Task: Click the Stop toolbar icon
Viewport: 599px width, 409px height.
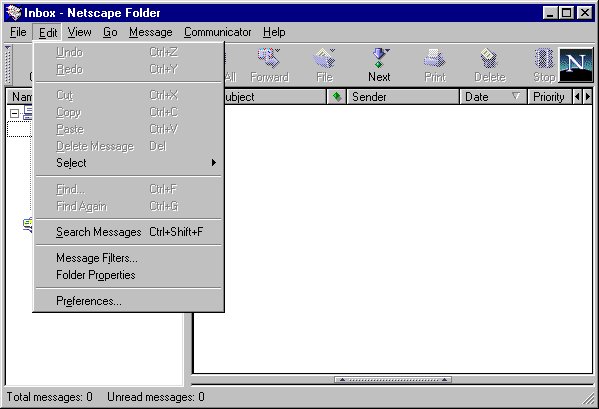Action: [544, 65]
